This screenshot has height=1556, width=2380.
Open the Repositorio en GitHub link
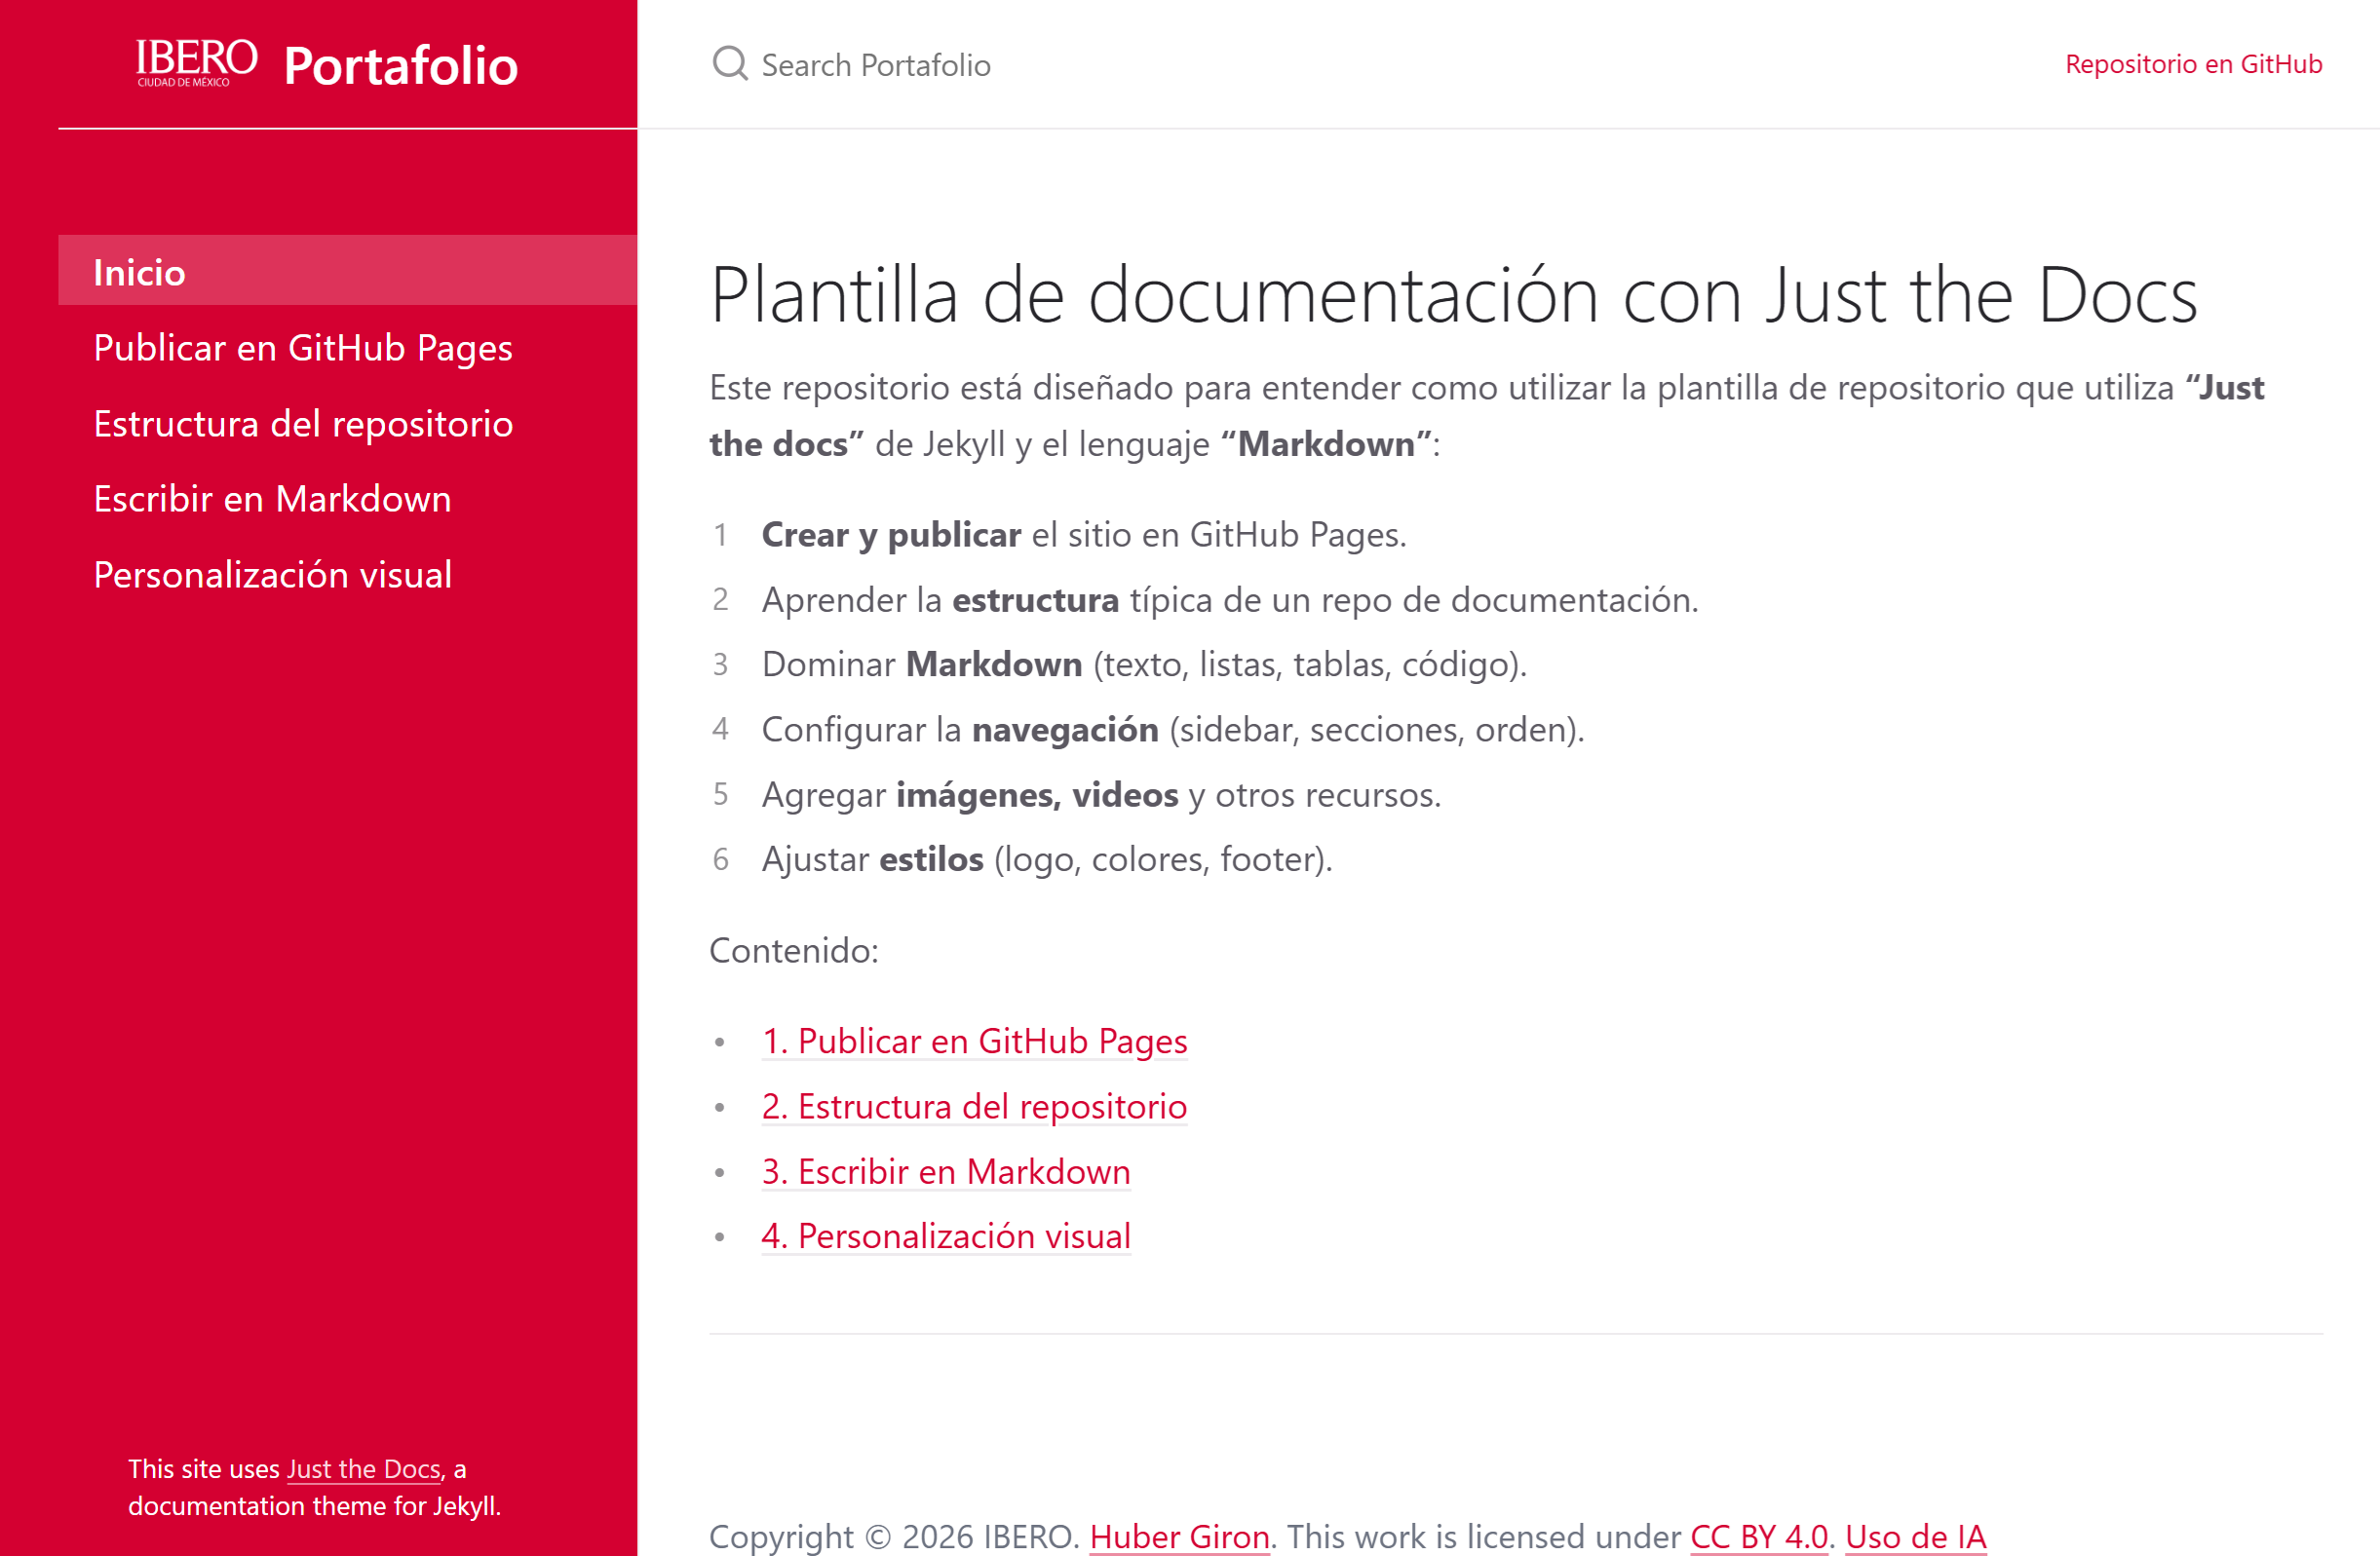point(2194,63)
